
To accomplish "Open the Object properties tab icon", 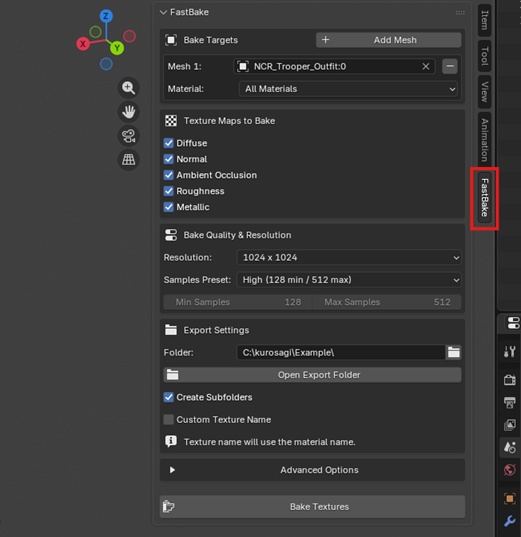I will pyautogui.click(x=509, y=498).
